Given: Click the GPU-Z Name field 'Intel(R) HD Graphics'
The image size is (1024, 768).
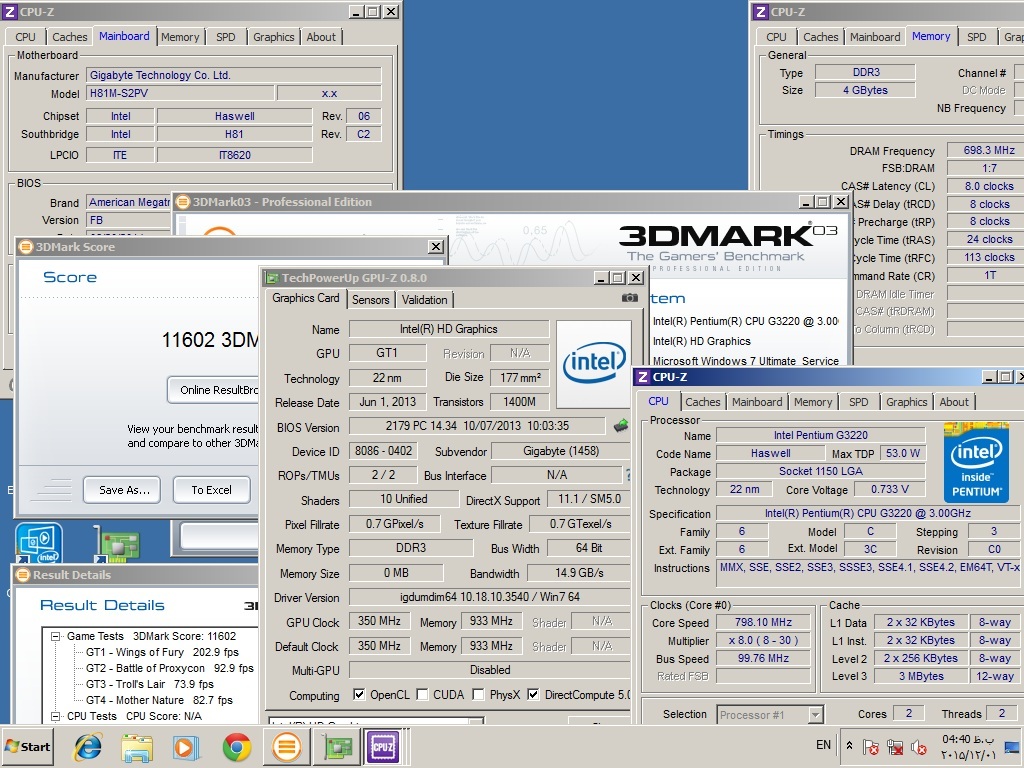Looking at the screenshot, I should pyautogui.click(x=449, y=329).
